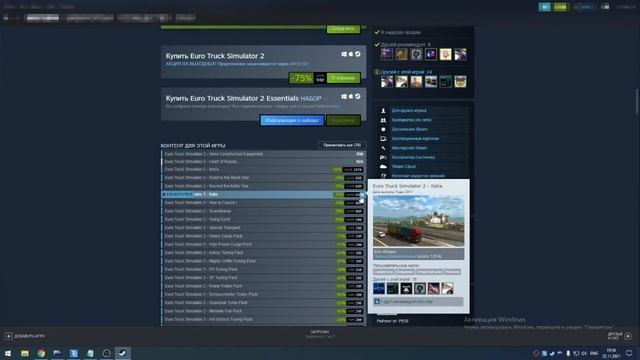The image size is (640, 360).
Task: Click the Windows platform icon on the Essentials bundle
Action: [x=344, y=96]
